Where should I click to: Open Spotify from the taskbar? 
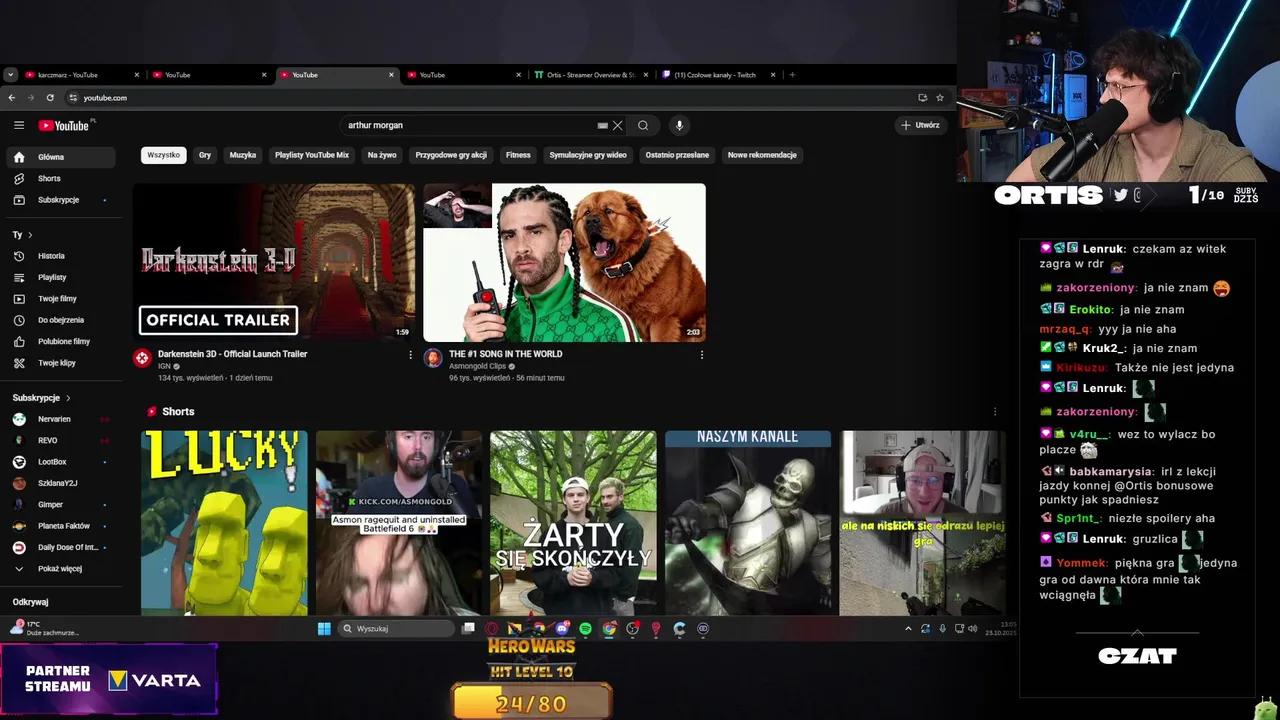pyautogui.click(x=585, y=628)
